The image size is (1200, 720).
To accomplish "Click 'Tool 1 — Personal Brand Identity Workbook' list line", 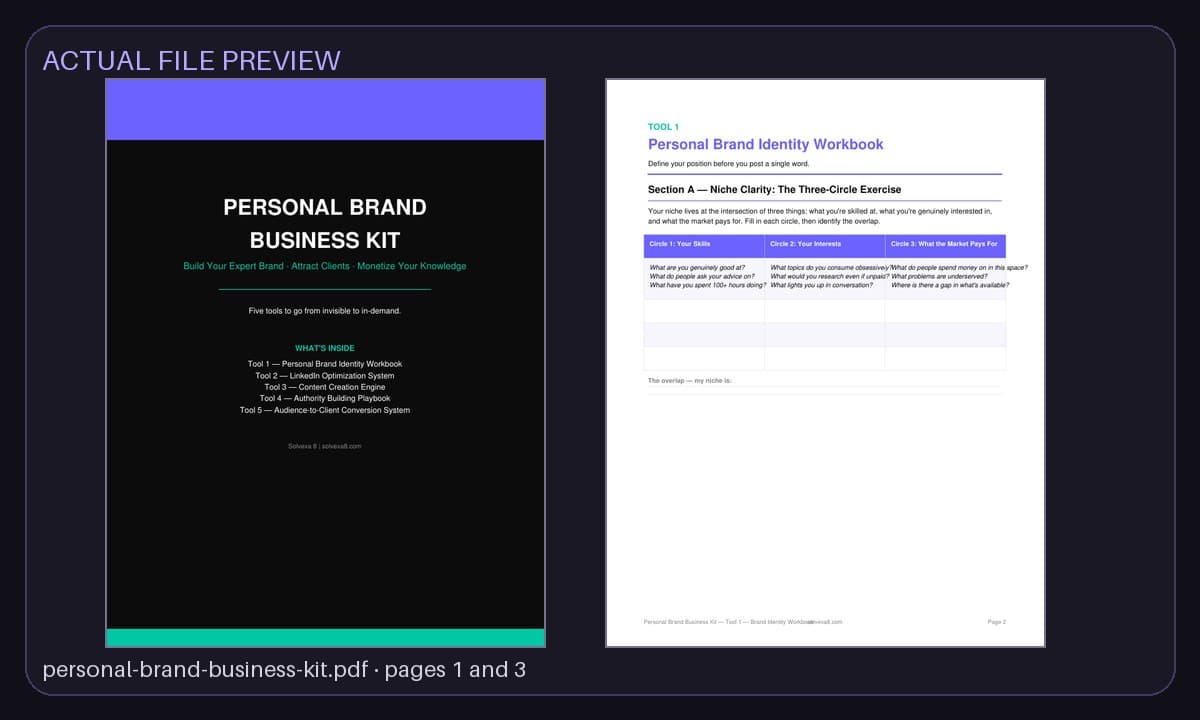I will [x=325, y=364].
